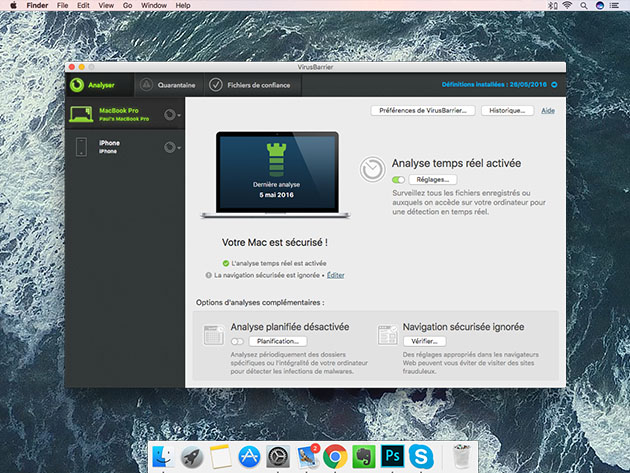Screen dimensions: 630x473
Task: Click the safe browsing window icon
Action: coord(387,335)
